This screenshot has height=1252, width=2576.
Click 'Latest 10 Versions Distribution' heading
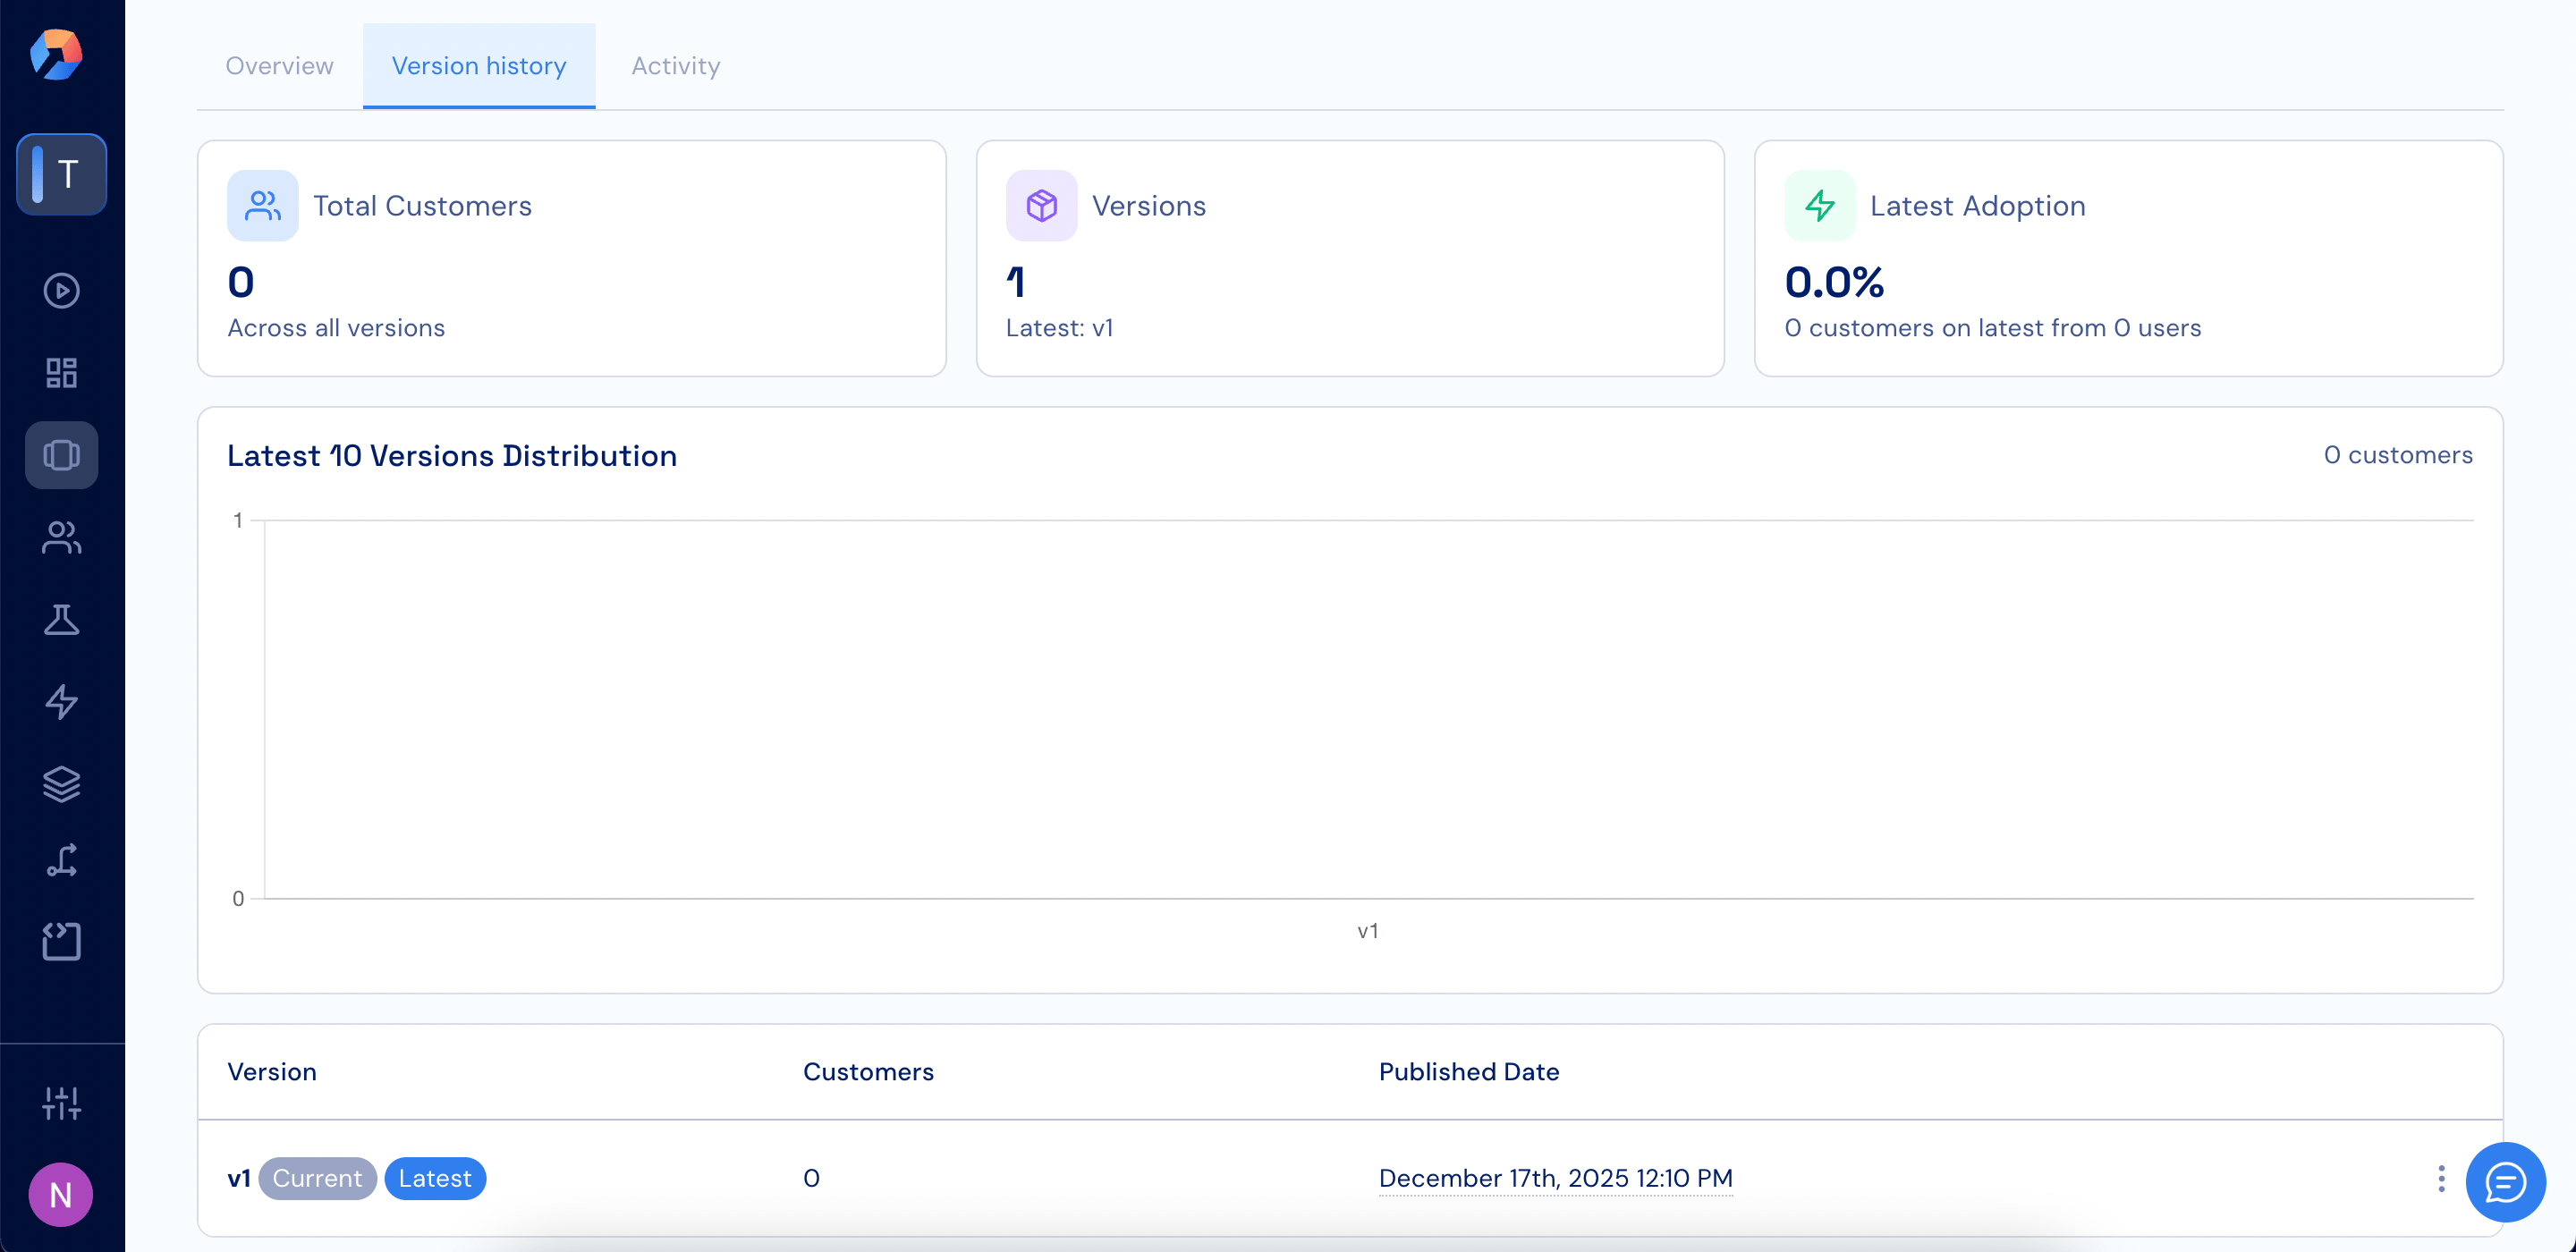(452, 456)
